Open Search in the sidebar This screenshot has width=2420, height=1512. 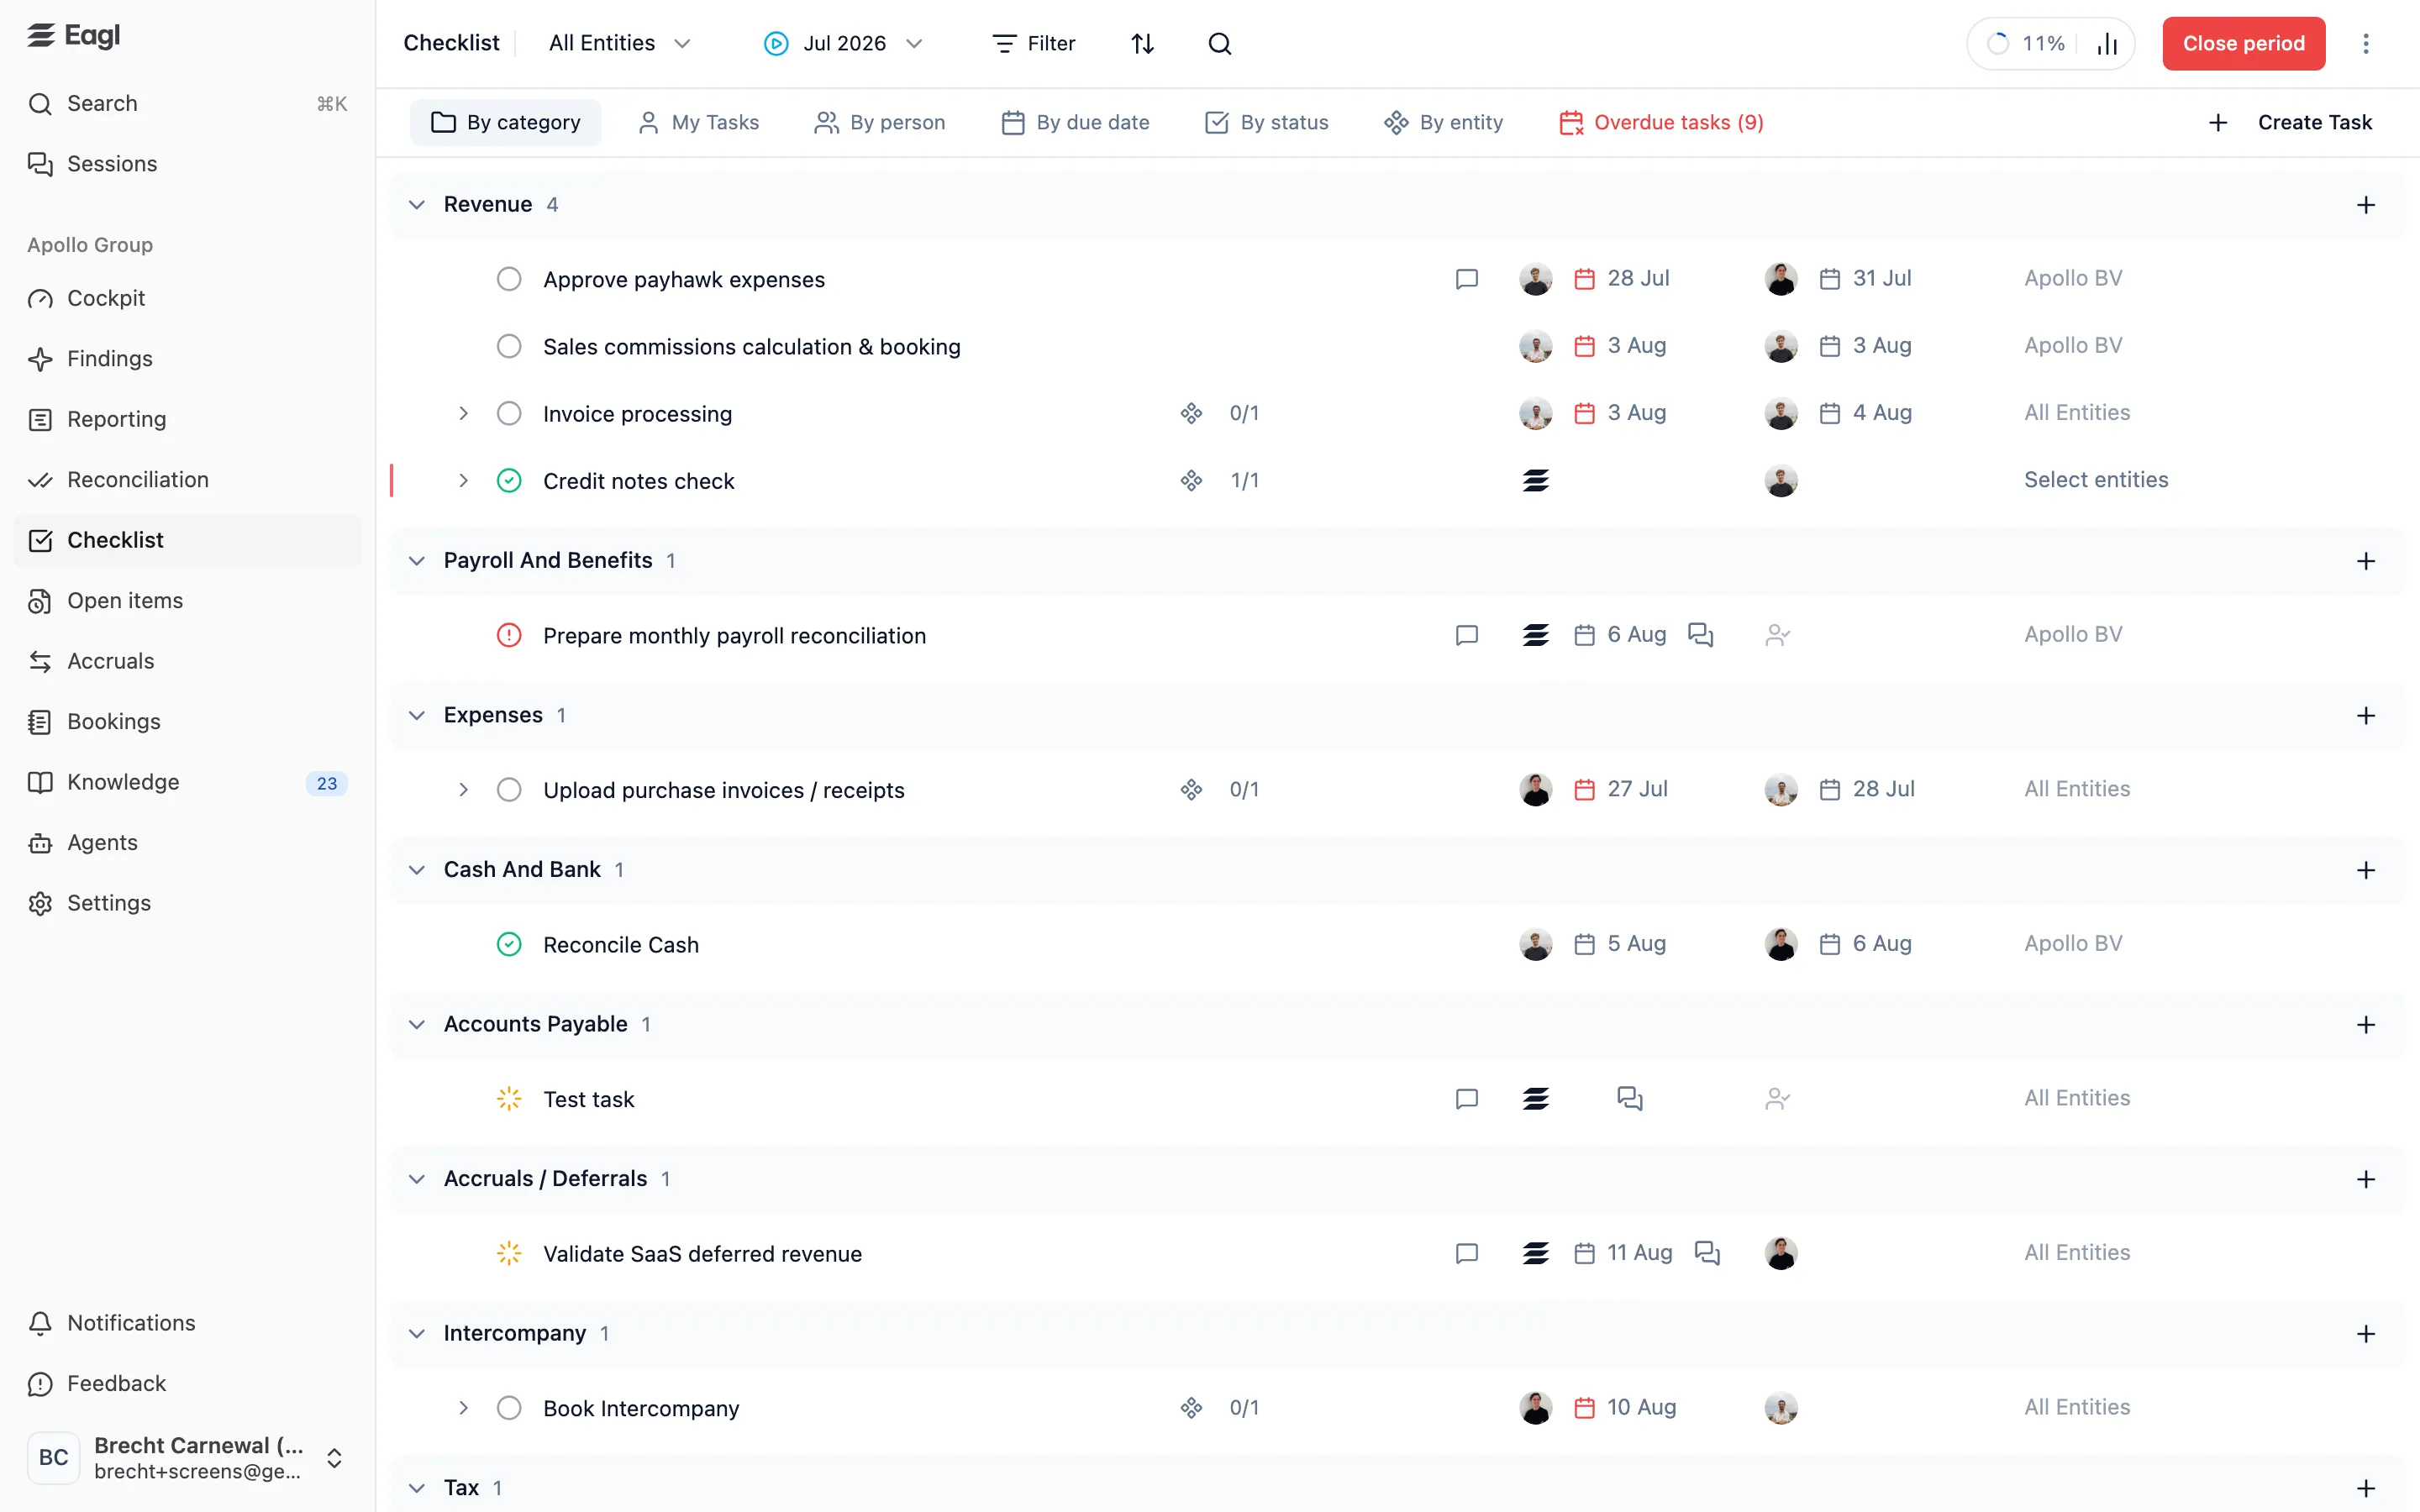(187, 104)
